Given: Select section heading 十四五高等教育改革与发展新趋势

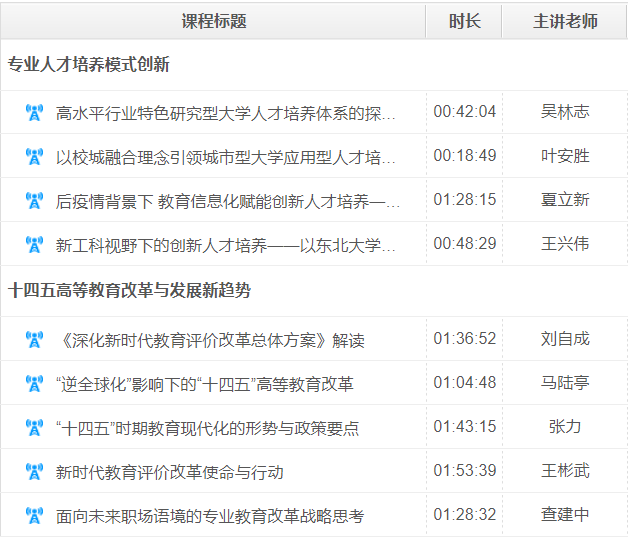Looking at the screenshot, I should [129, 291].
